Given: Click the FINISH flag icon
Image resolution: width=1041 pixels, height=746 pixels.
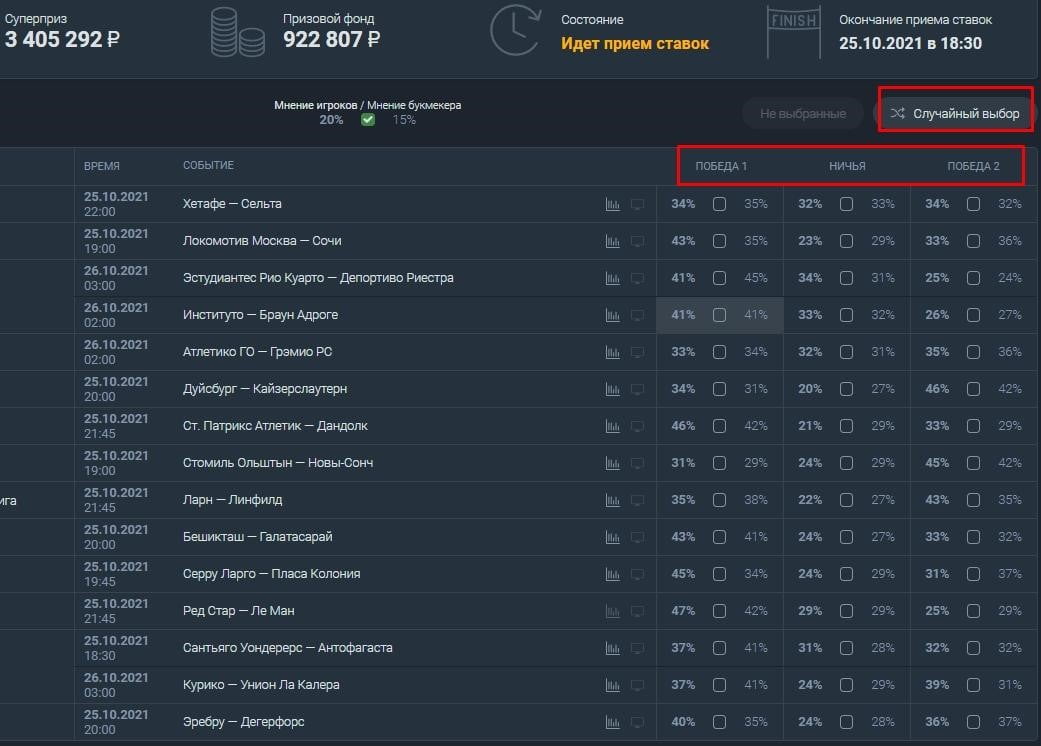Looking at the screenshot, I should click(x=793, y=31).
